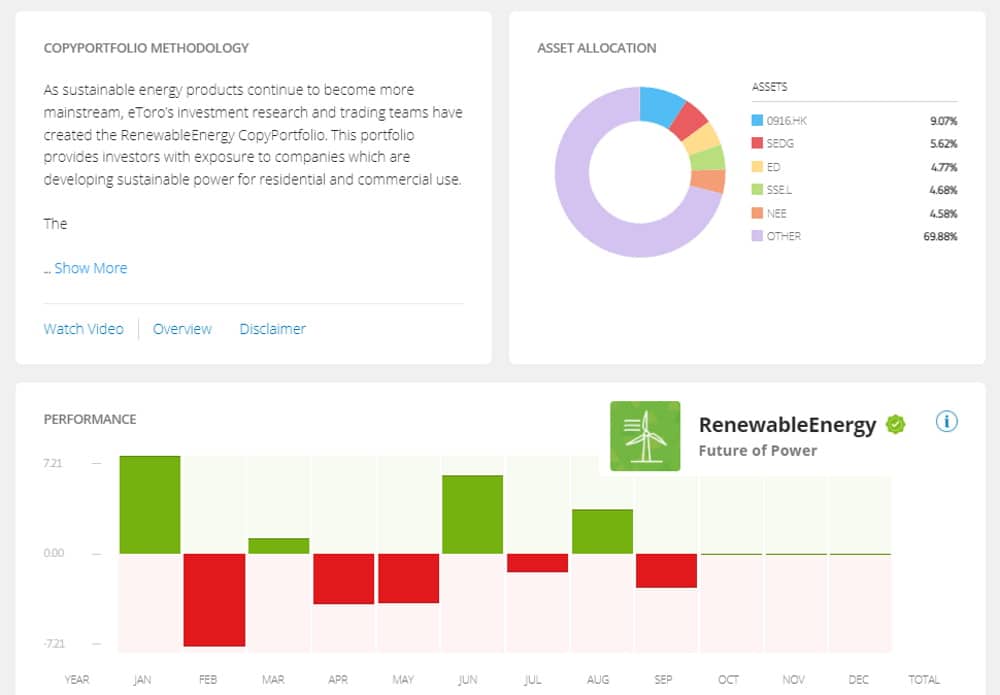Click the RenewableEnergy portfolio title

coord(788,425)
